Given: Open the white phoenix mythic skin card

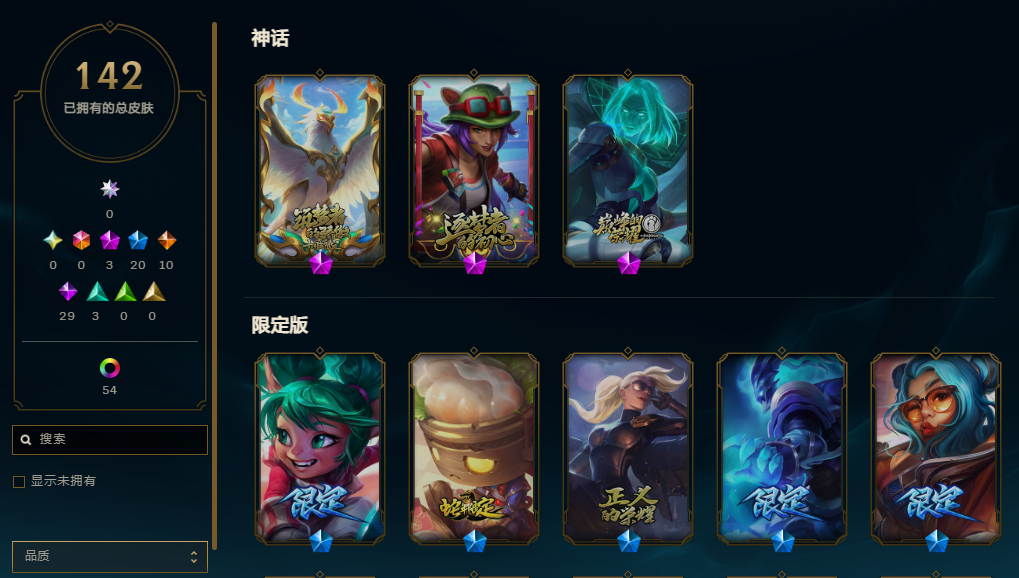Looking at the screenshot, I should tap(320, 171).
